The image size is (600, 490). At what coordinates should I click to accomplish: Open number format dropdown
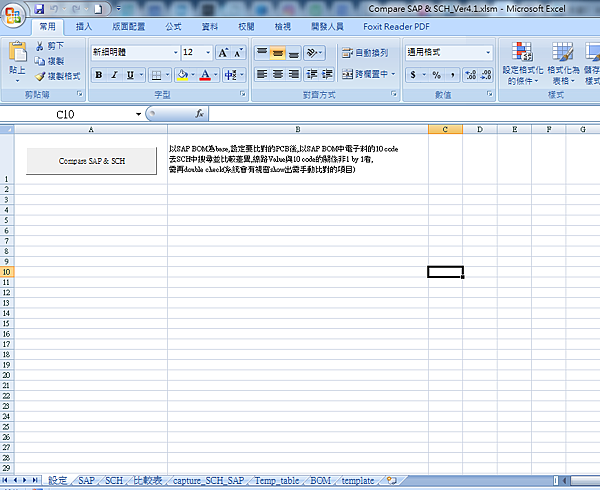(488, 52)
